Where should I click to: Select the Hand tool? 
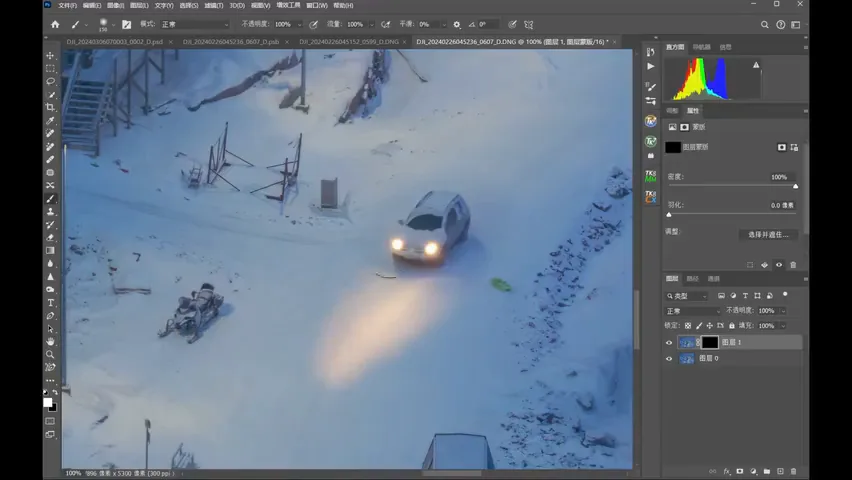pos(51,341)
